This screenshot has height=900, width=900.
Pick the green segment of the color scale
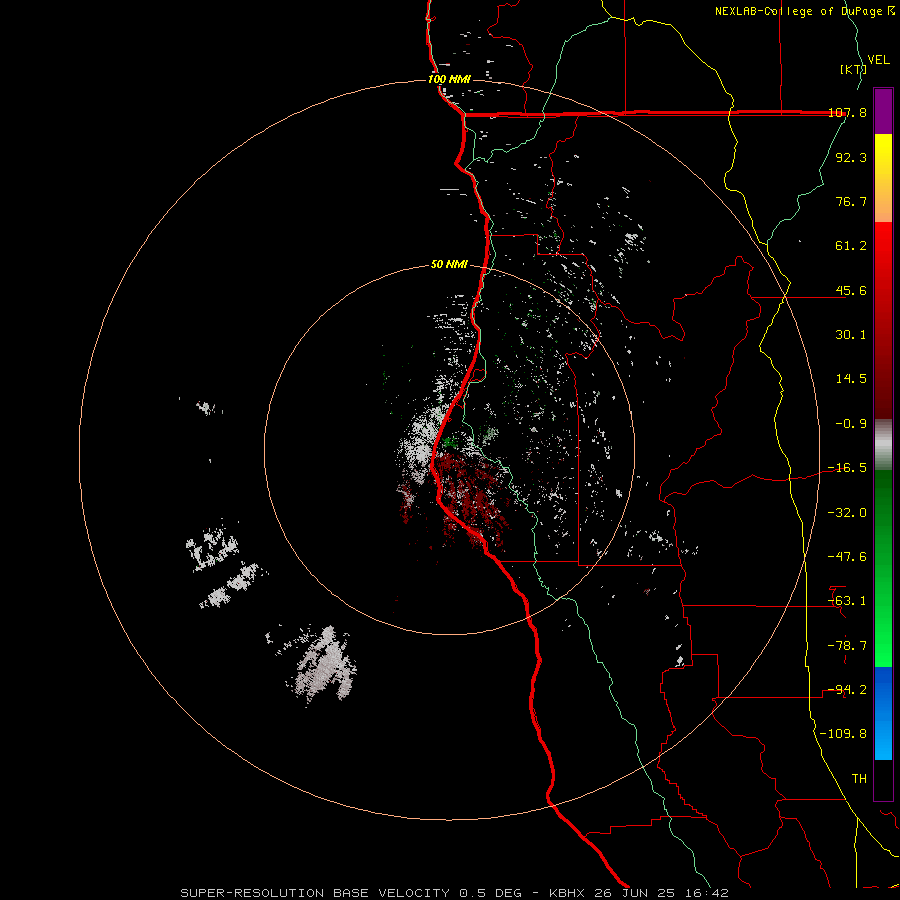(x=883, y=568)
